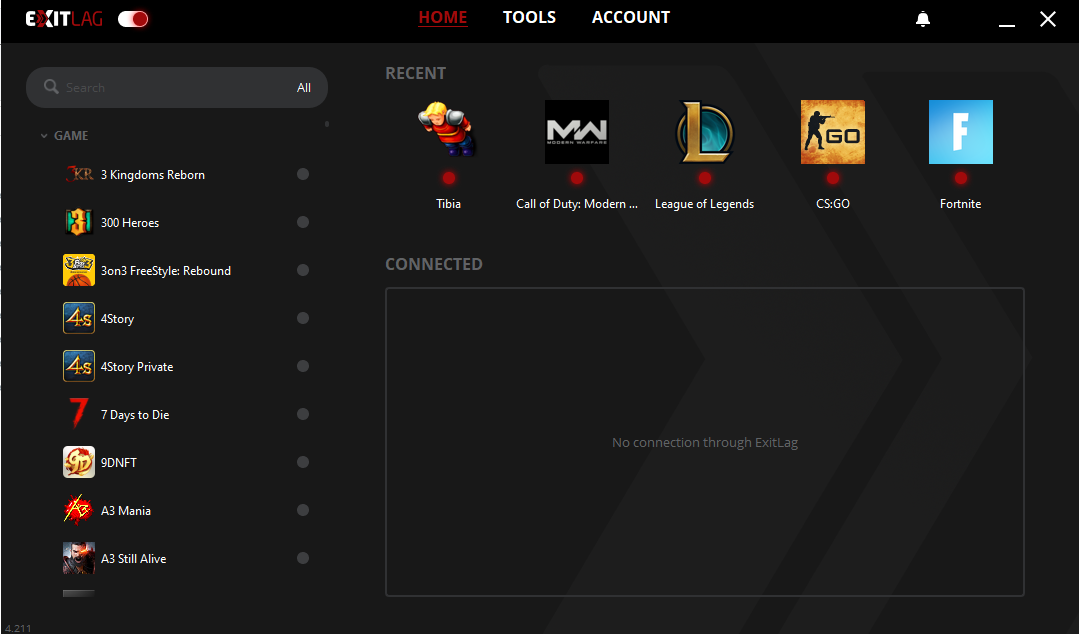The width and height of the screenshot is (1079, 634).
Task: Collapse the GAME list section
Action: tap(44, 136)
